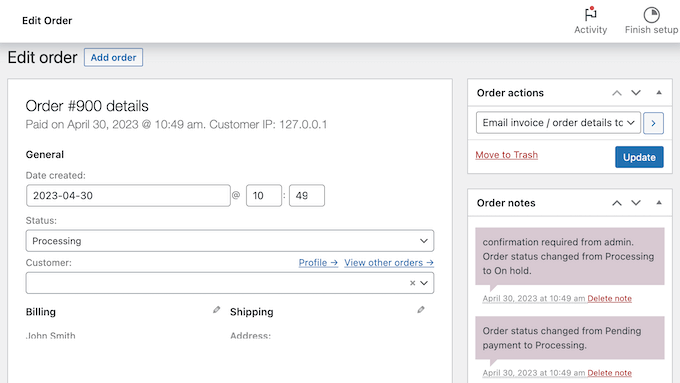Click the Move to Trash link
The height and width of the screenshot is (383, 680).
click(507, 155)
